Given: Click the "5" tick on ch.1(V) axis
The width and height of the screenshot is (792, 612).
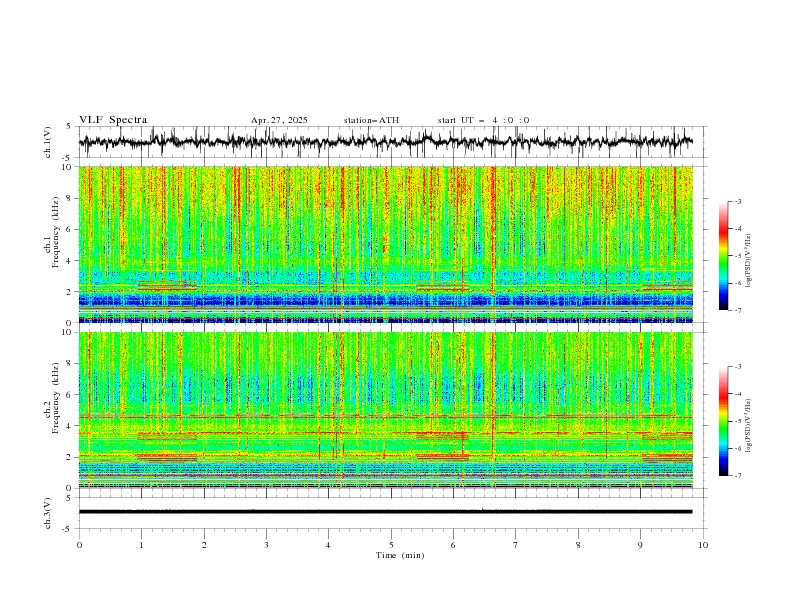Looking at the screenshot, I should pos(70,127).
